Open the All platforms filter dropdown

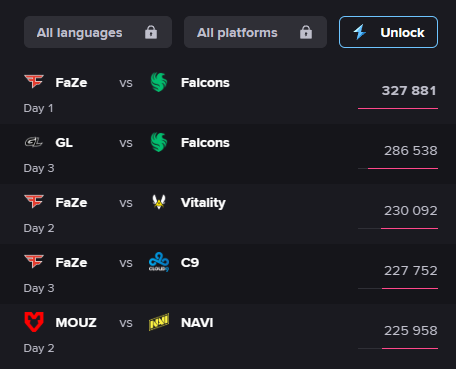(255, 32)
